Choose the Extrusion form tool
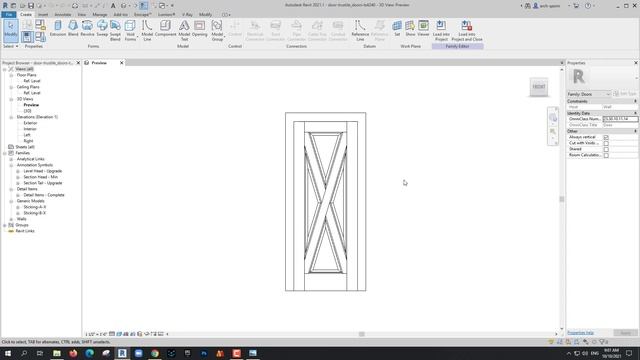The width and height of the screenshot is (640, 360). point(58,29)
